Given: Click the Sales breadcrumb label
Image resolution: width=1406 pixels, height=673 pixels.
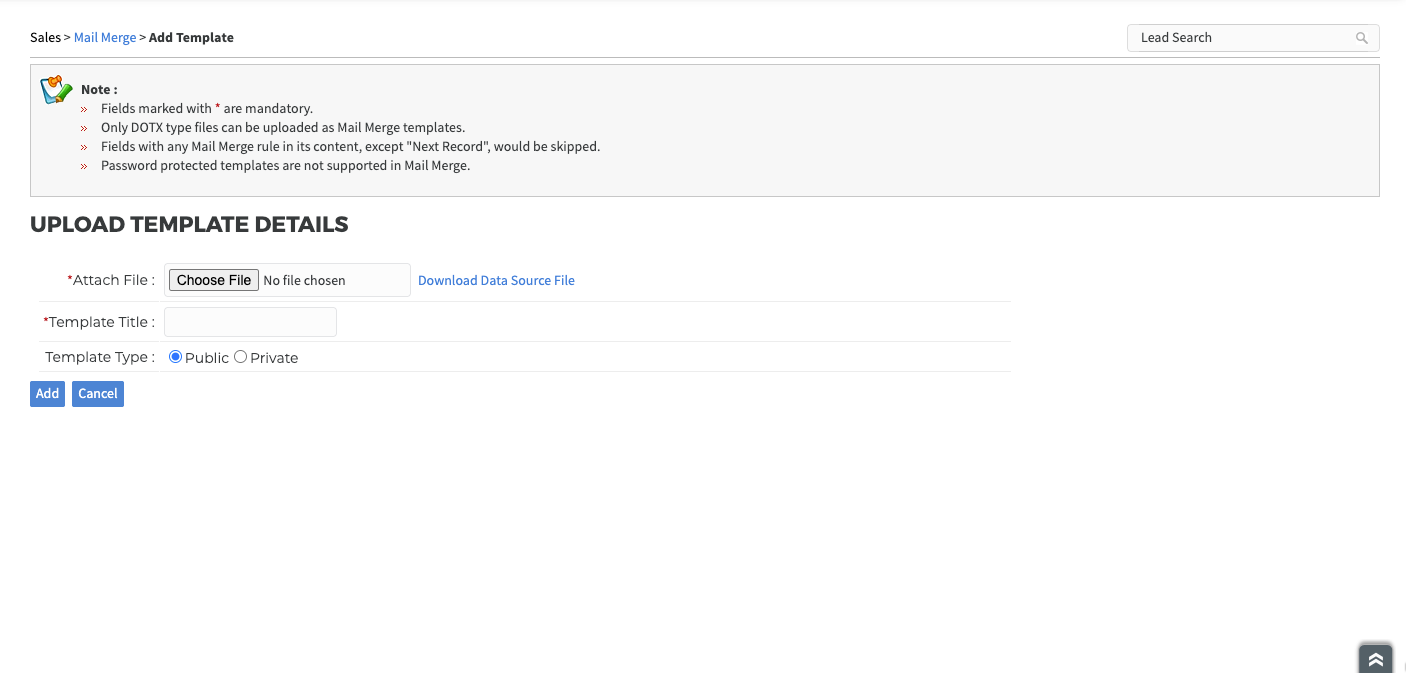Looking at the screenshot, I should [x=45, y=37].
